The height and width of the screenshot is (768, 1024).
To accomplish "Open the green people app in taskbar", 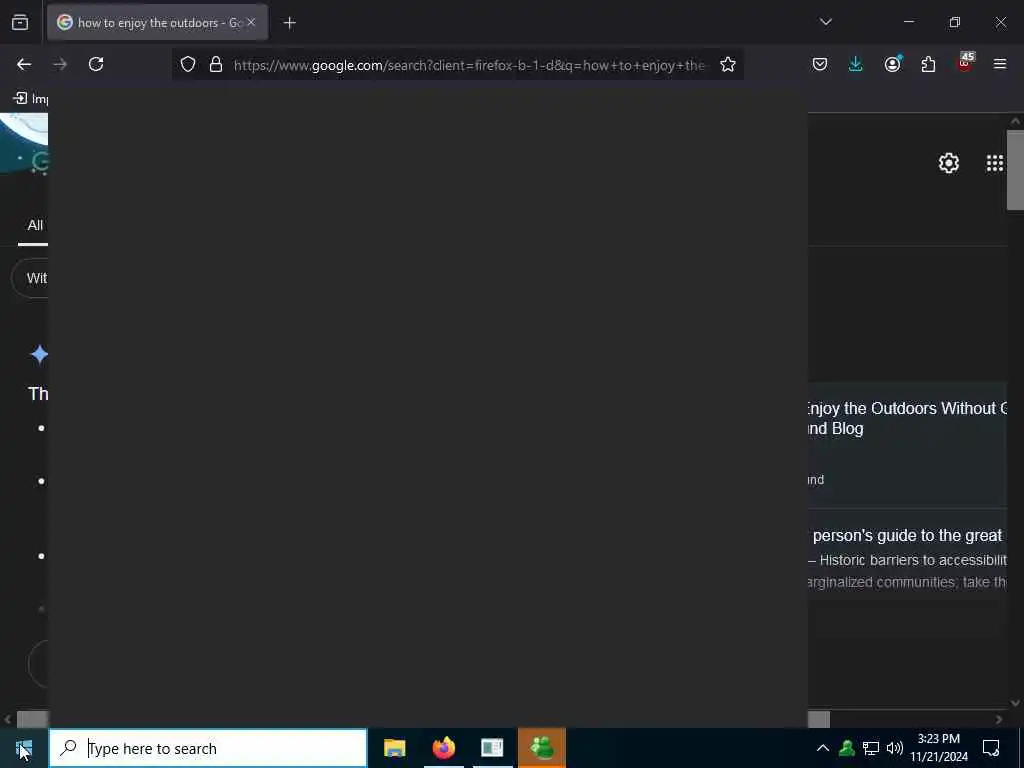I will 542,748.
